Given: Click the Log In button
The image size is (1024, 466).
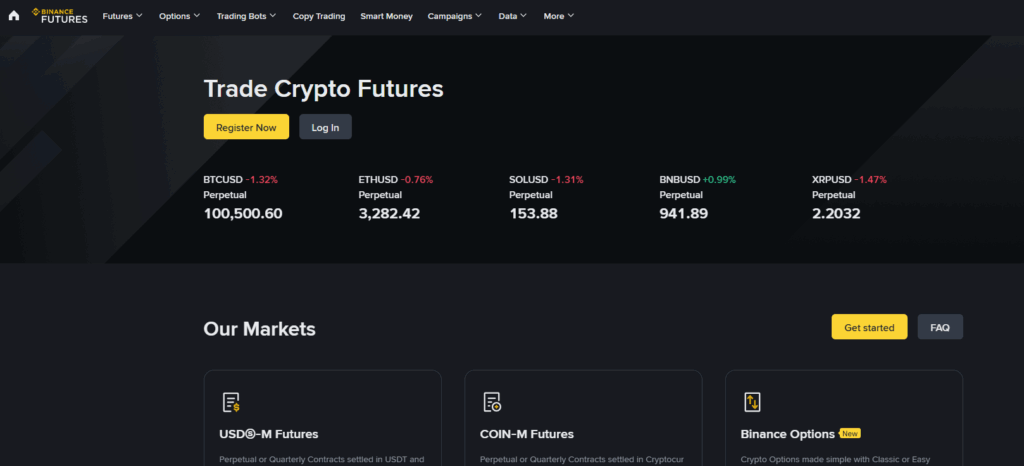Looking at the screenshot, I should 325,127.
